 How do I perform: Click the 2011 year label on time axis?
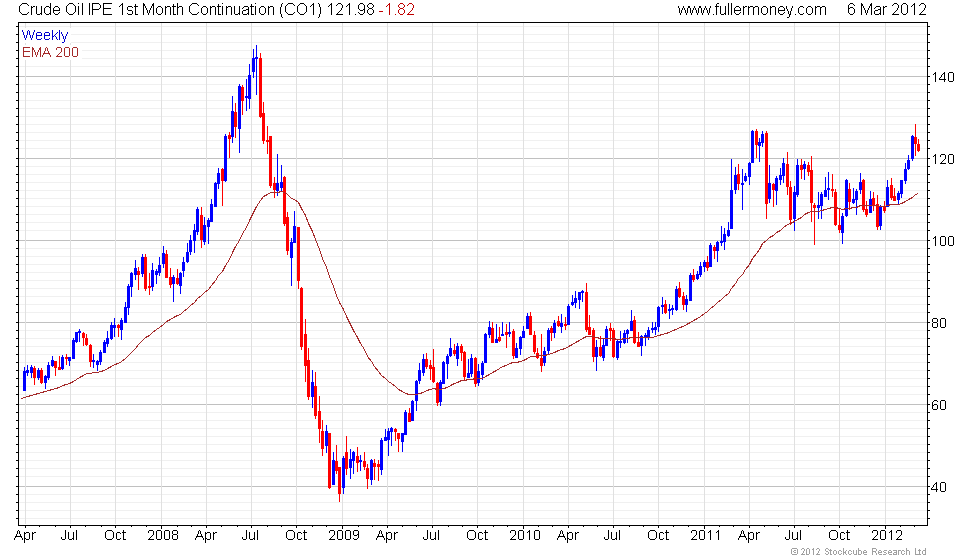coord(706,536)
